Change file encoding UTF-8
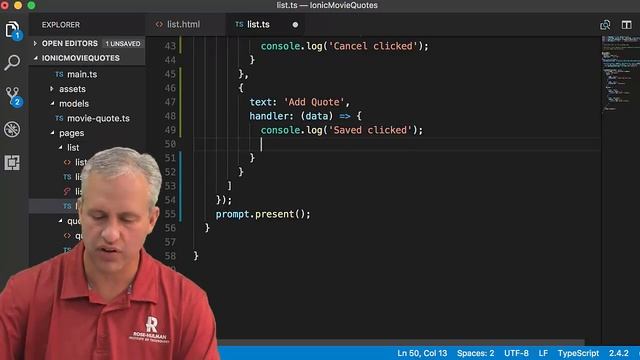This screenshot has width=640, height=360. tap(516, 353)
